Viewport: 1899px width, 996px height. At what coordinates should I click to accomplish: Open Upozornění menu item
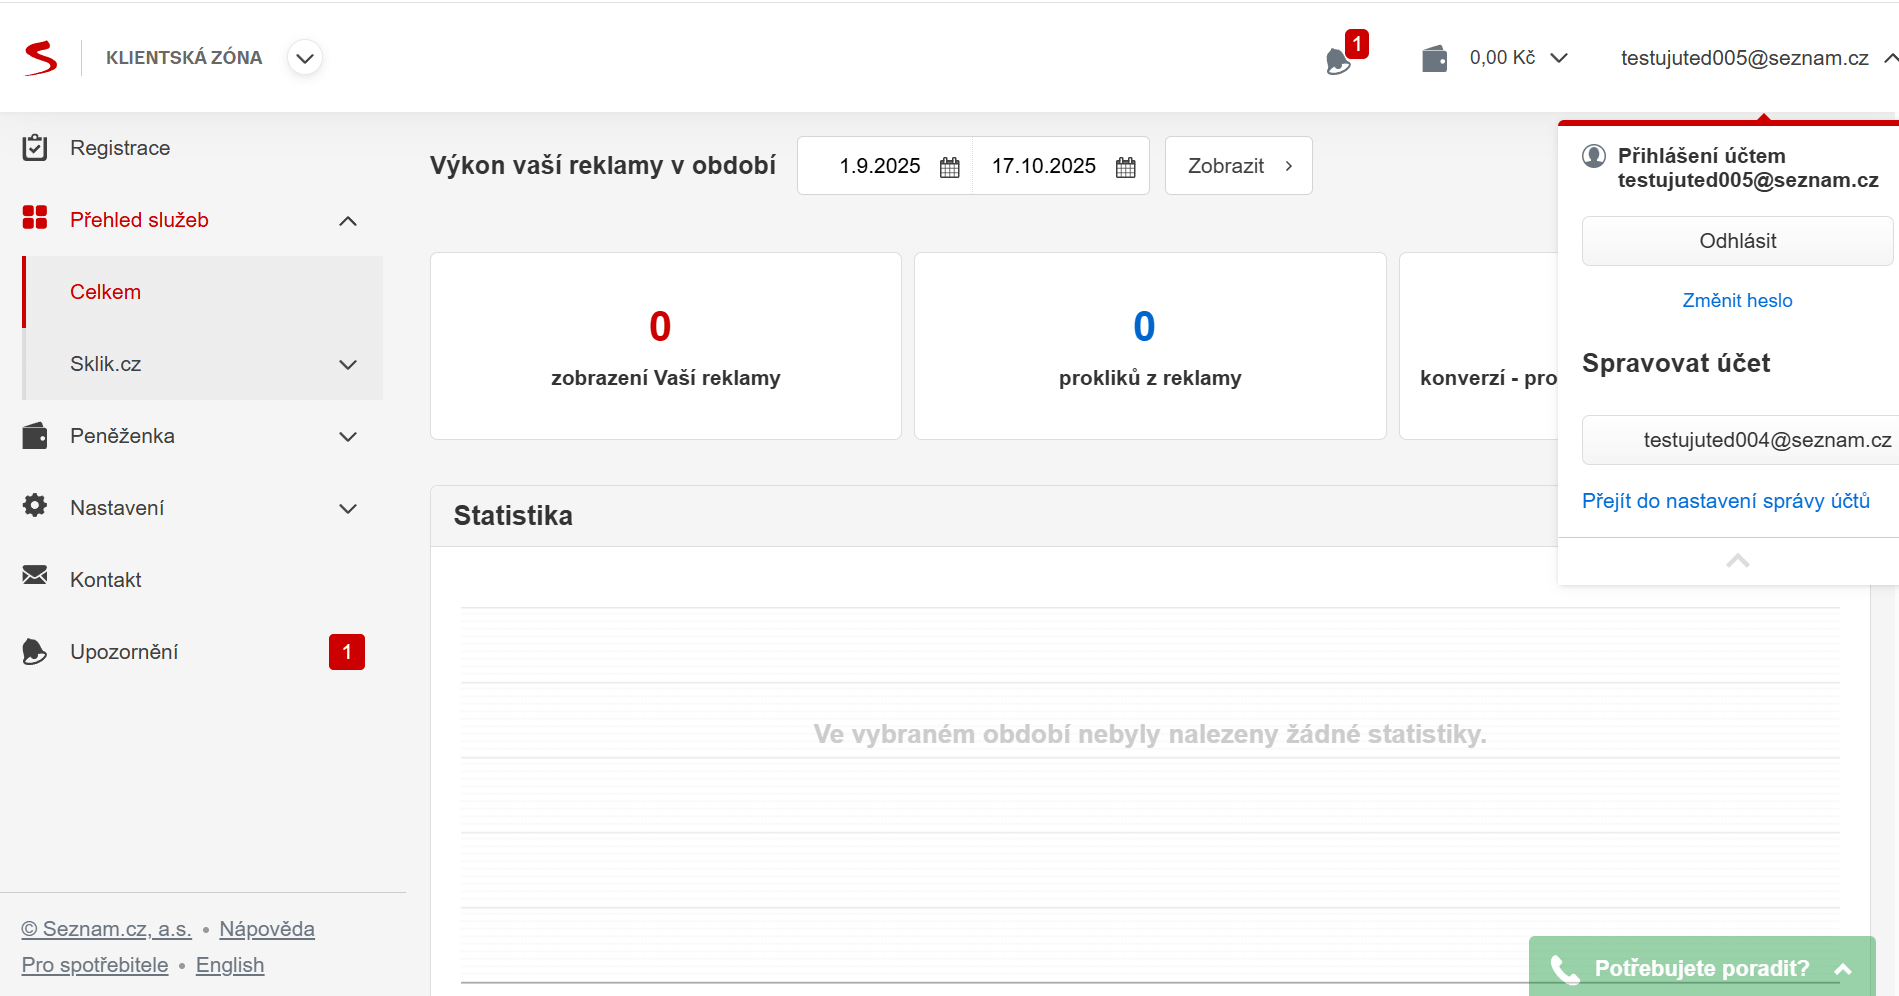point(124,652)
